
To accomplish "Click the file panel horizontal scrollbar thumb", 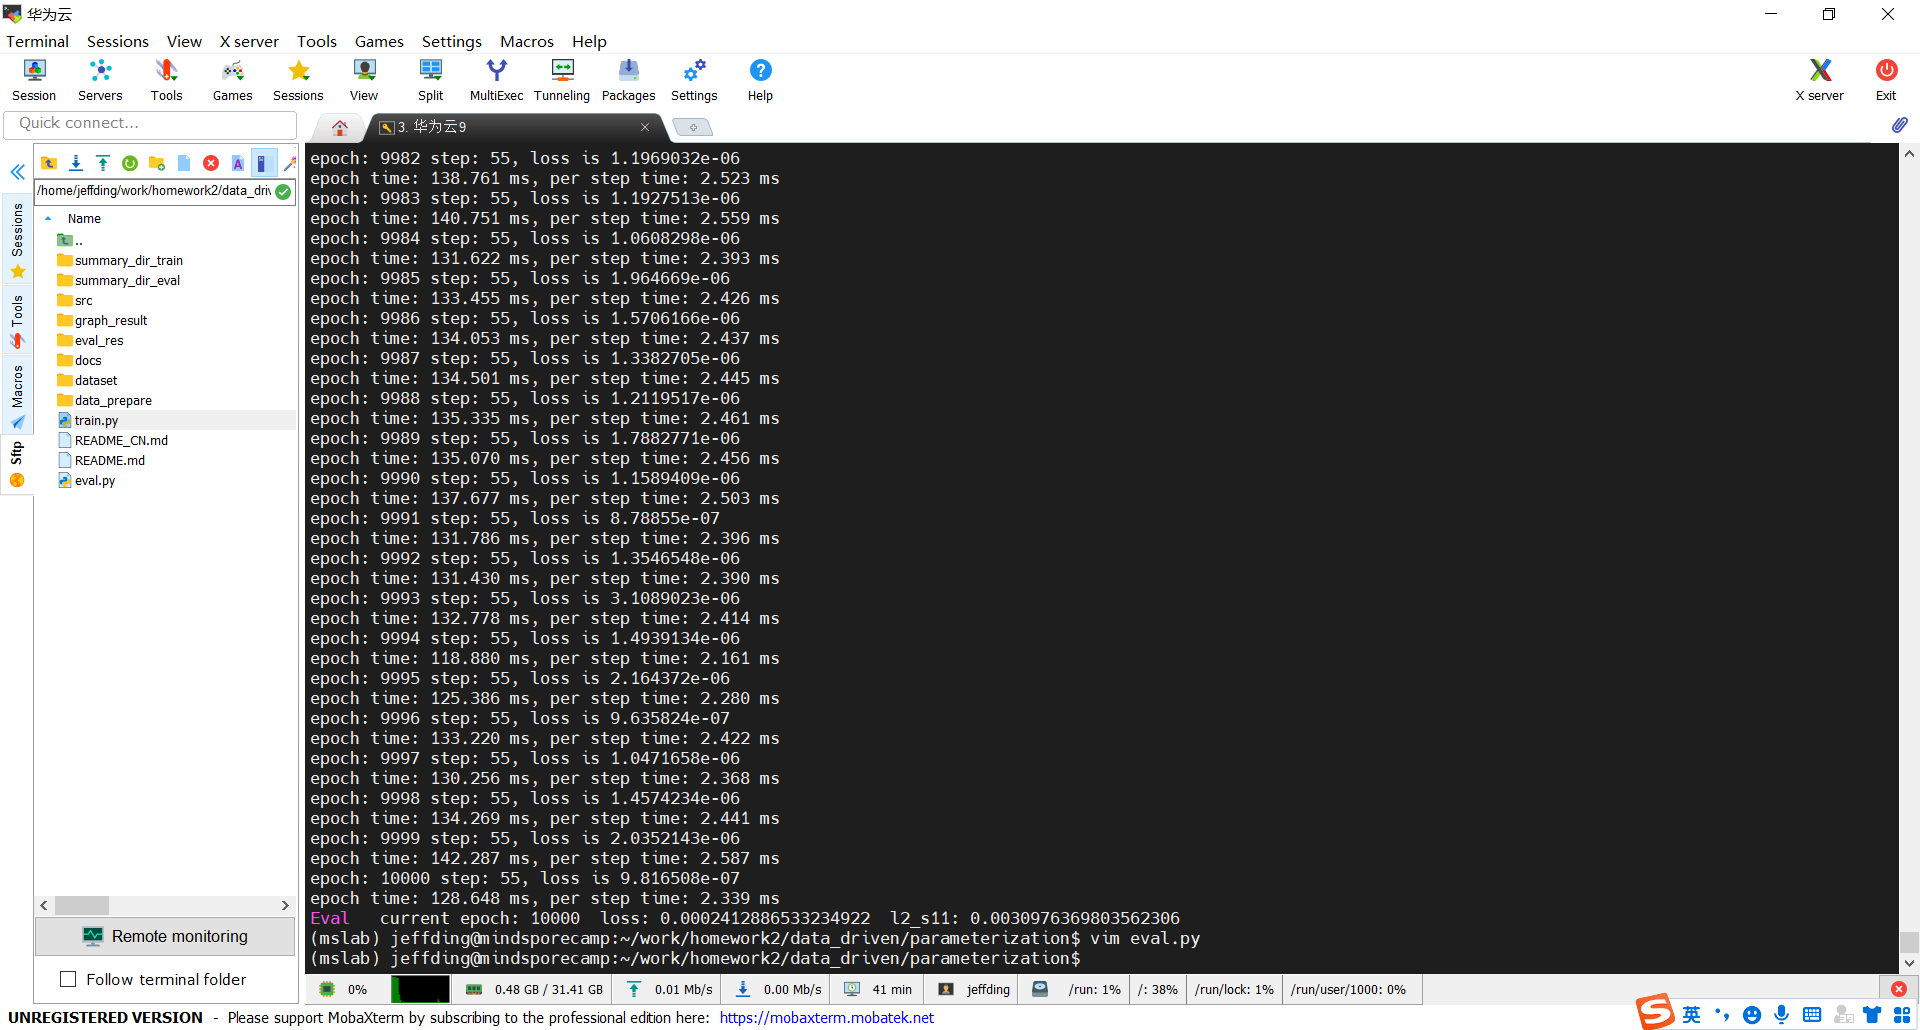I will click(81, 905).
